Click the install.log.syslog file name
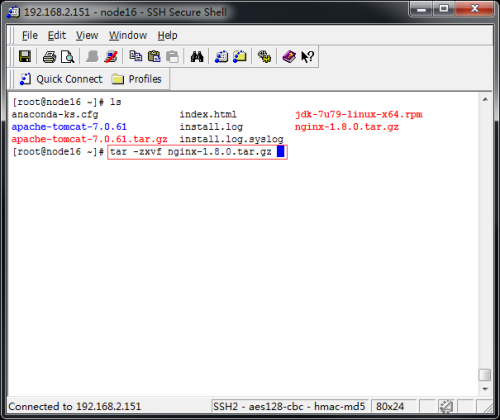 (x=232, y=139)
